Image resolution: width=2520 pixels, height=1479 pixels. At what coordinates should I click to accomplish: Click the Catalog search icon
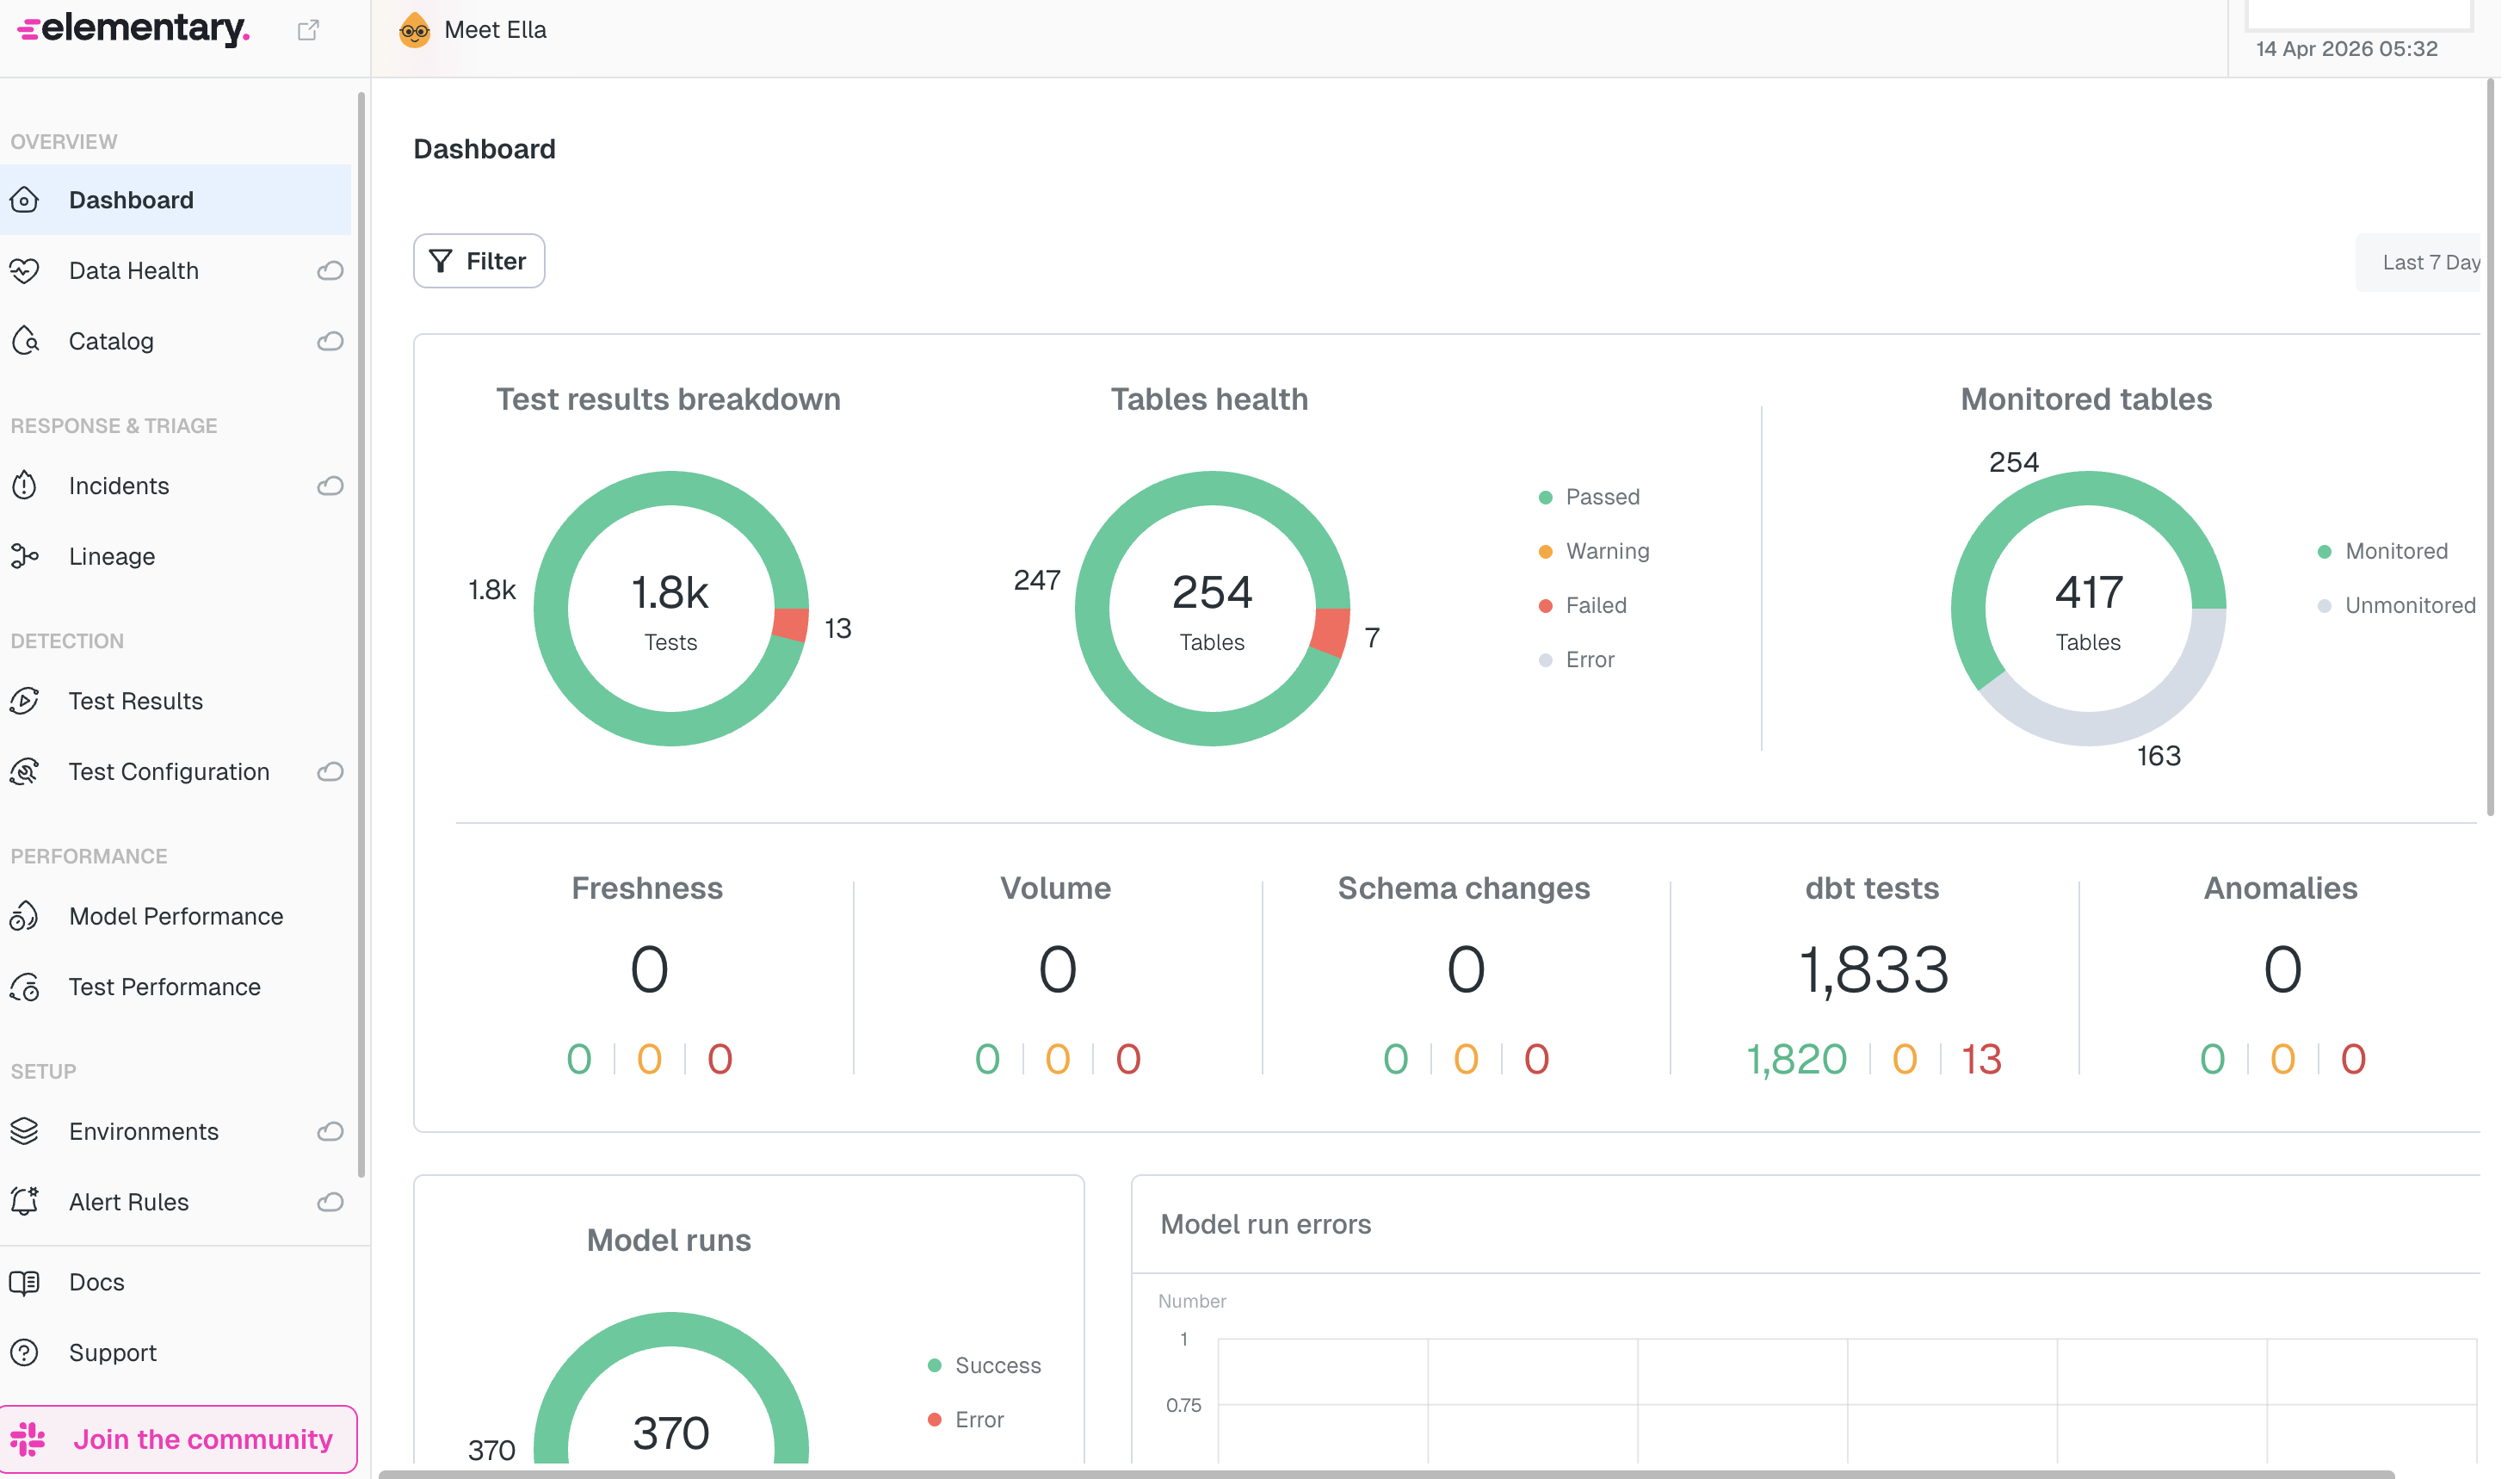click(x=25, y=341)
